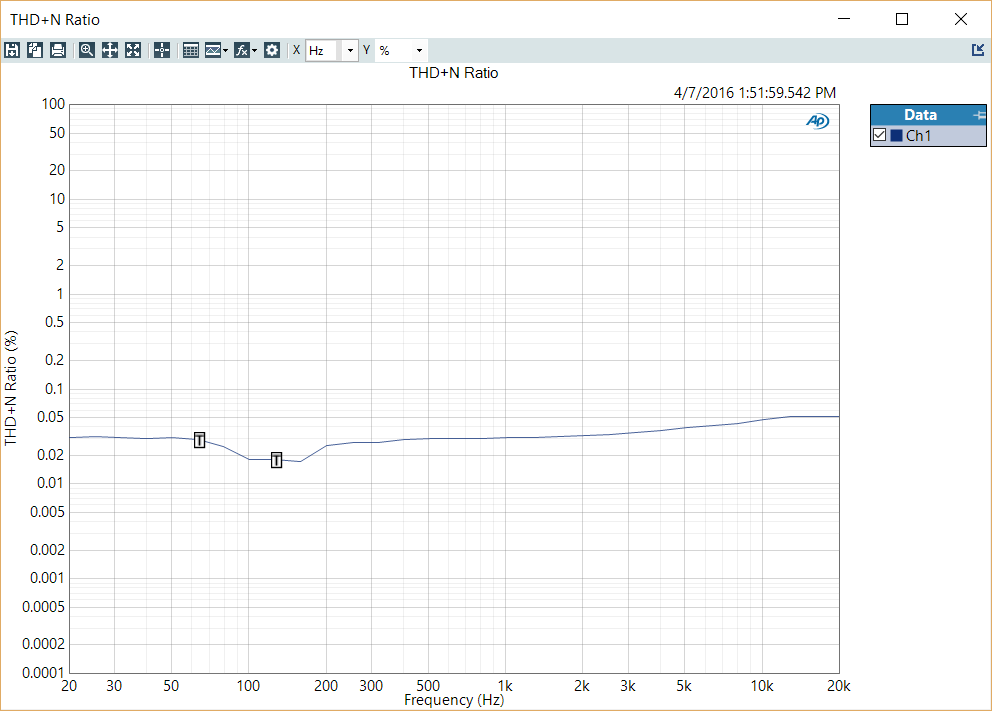The width and height of the screenshot is (992, 711).
Task: Open the data table grid icon
Action: pyautogui.click(x=190, y=50)
